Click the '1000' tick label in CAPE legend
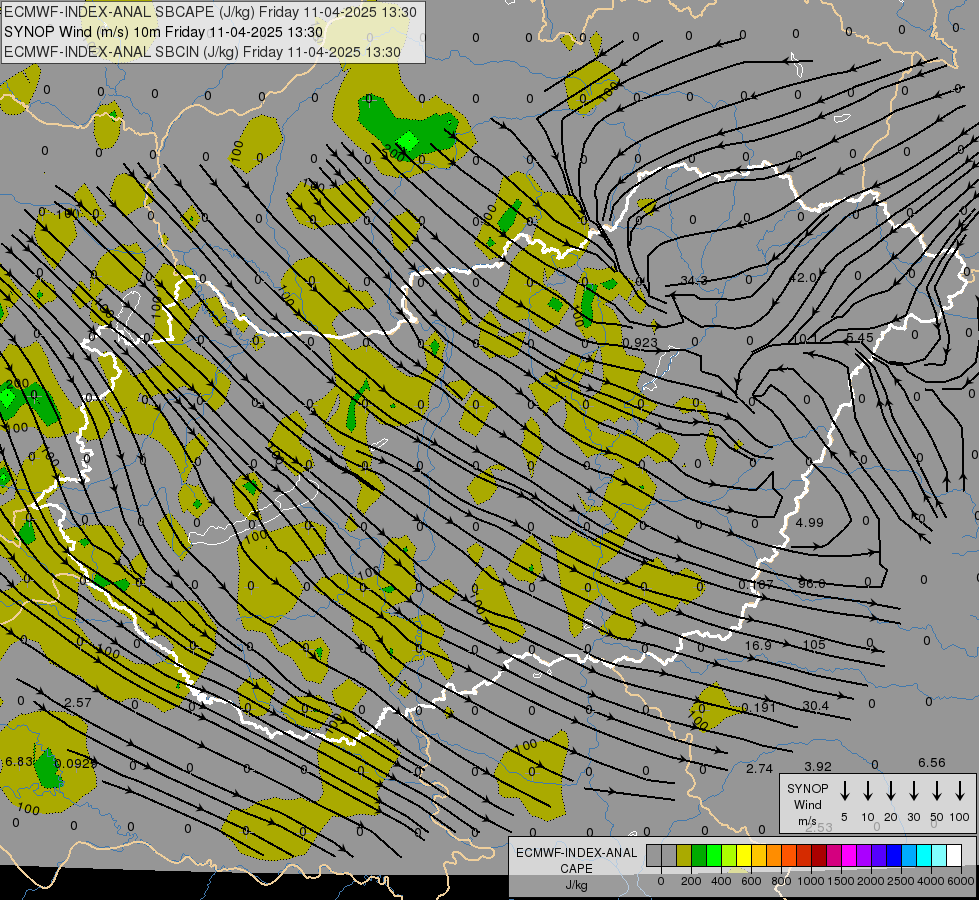Screen dimensions: 979x900 click(x=810, y=881)
